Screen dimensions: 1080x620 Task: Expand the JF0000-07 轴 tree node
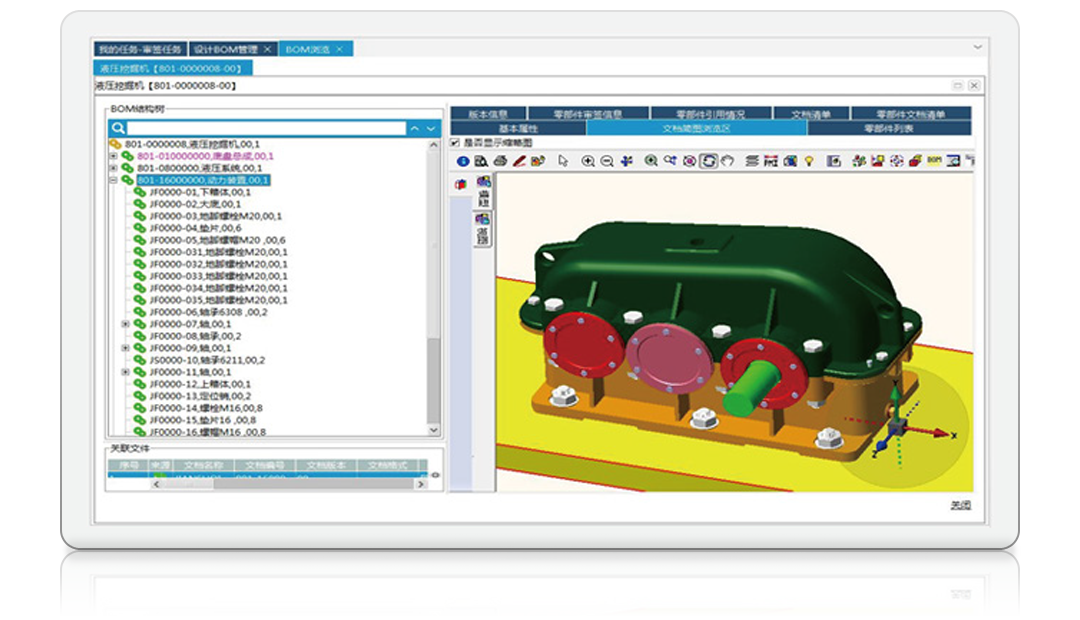(125, 324)
